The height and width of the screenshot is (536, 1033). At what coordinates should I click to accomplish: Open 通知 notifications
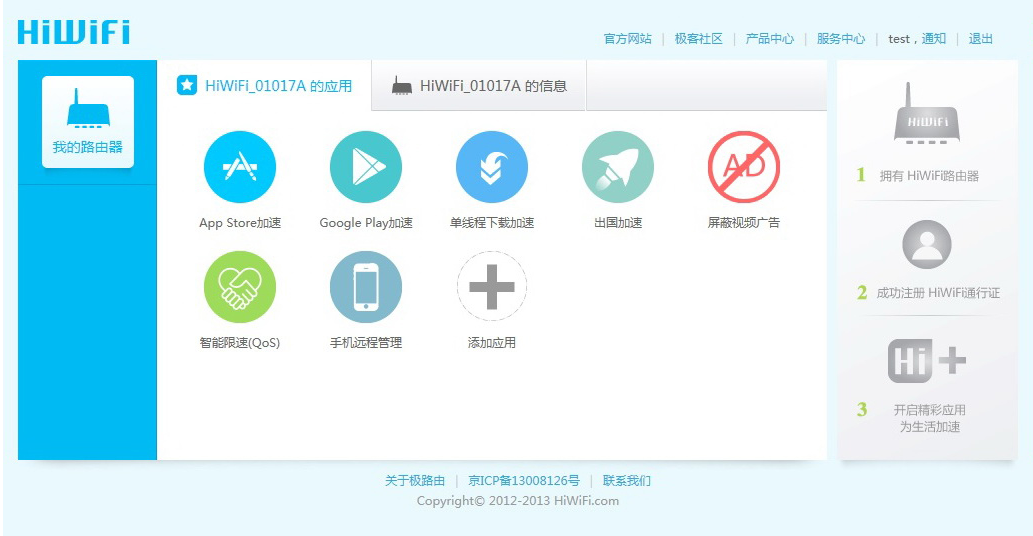[934, 39]
